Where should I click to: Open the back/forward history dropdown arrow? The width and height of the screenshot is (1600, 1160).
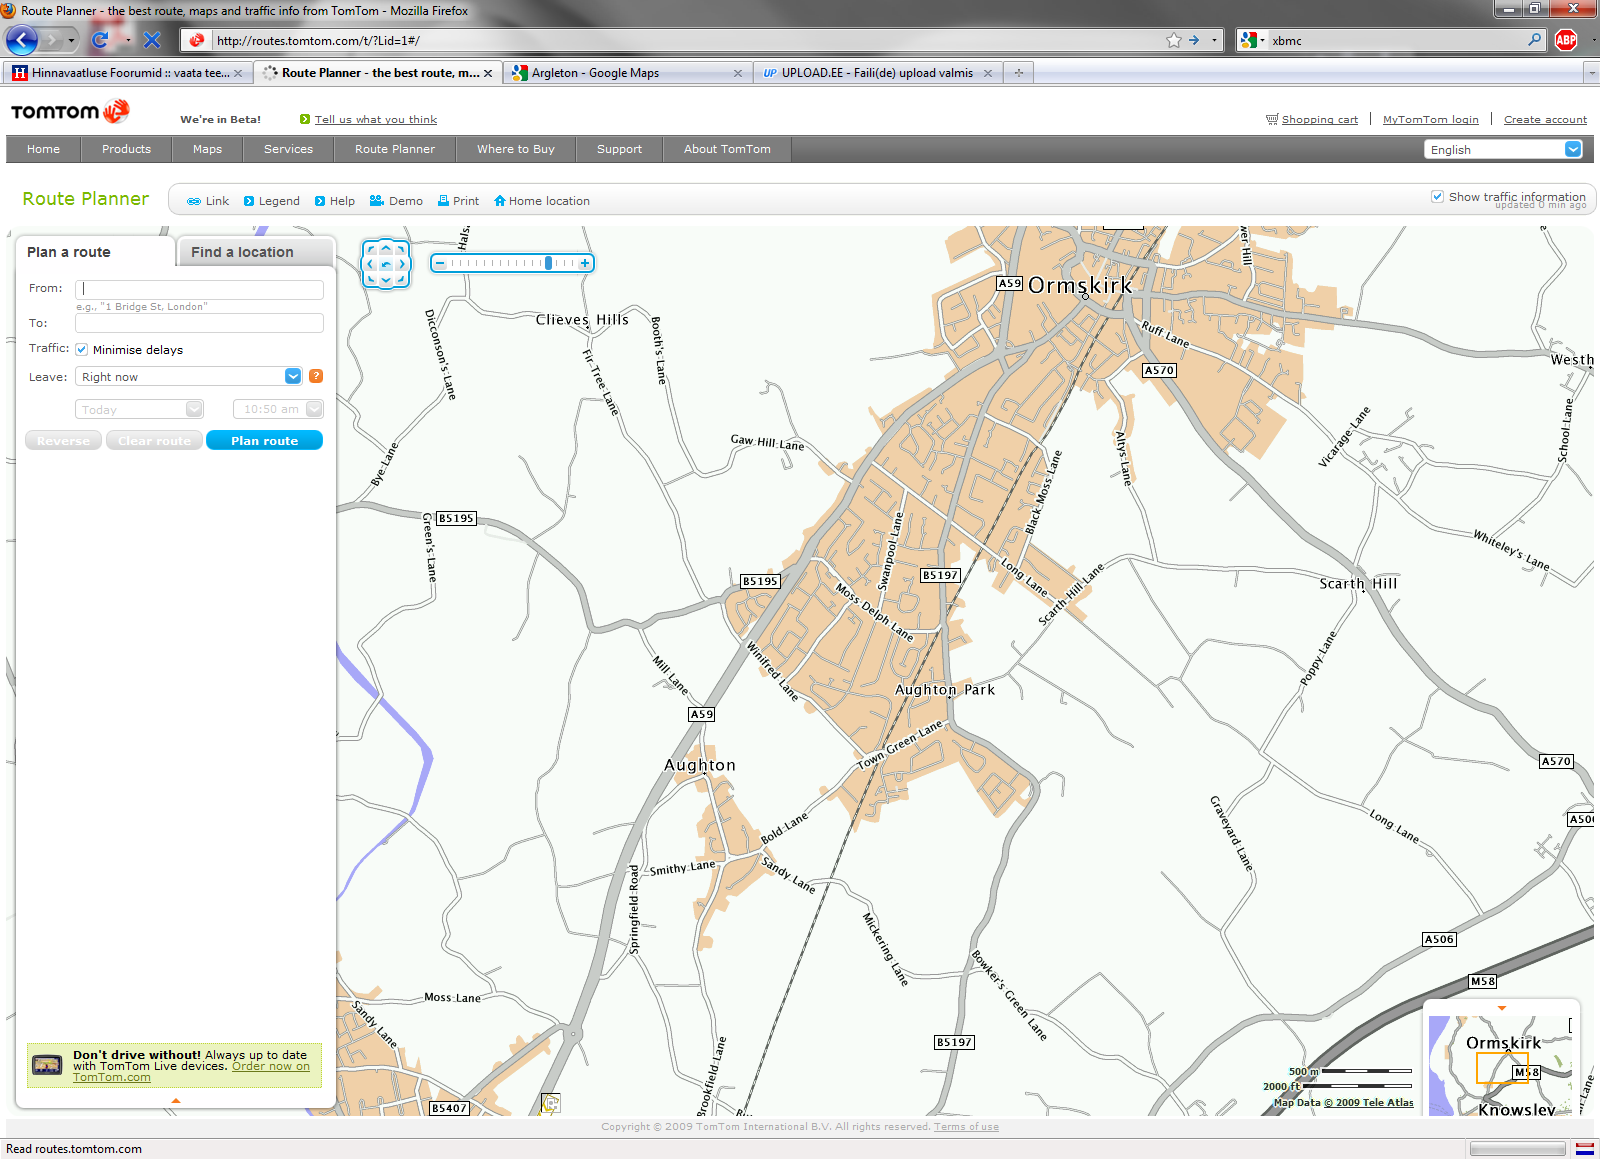pyautogui.click(x=71, y=40)
